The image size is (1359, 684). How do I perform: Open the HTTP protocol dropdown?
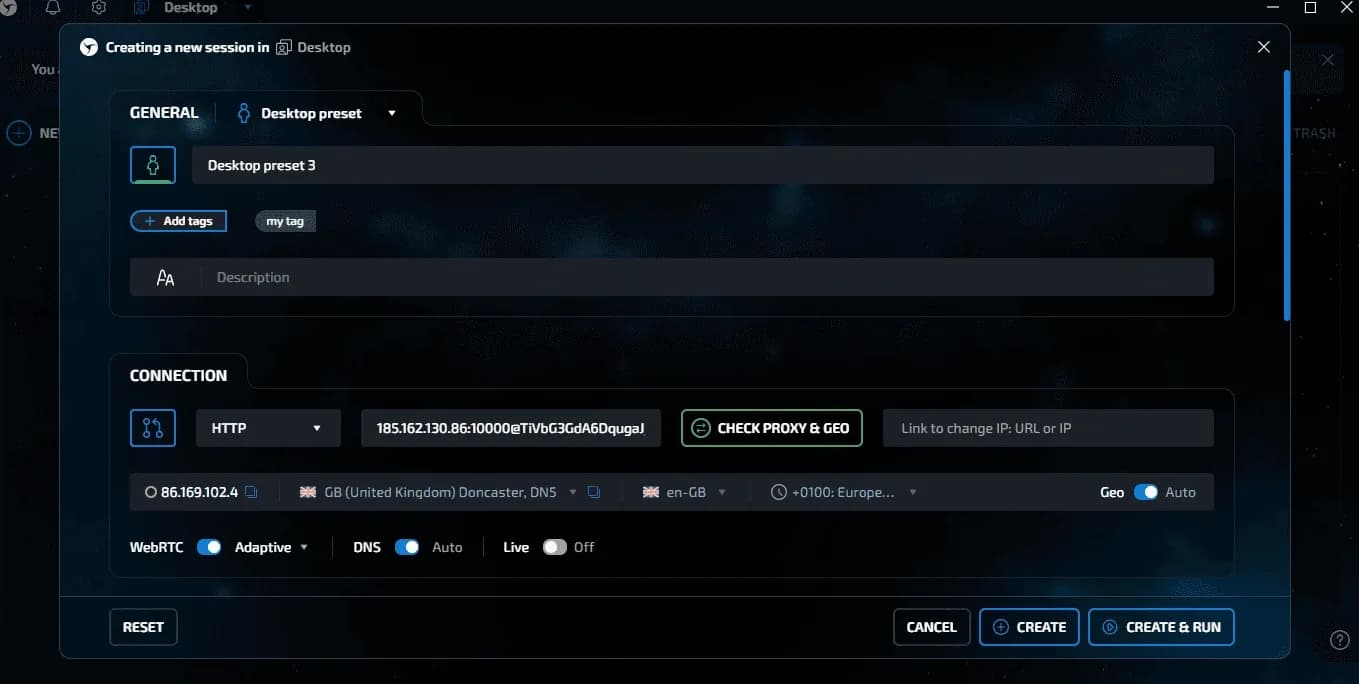[x=267, y=428]
